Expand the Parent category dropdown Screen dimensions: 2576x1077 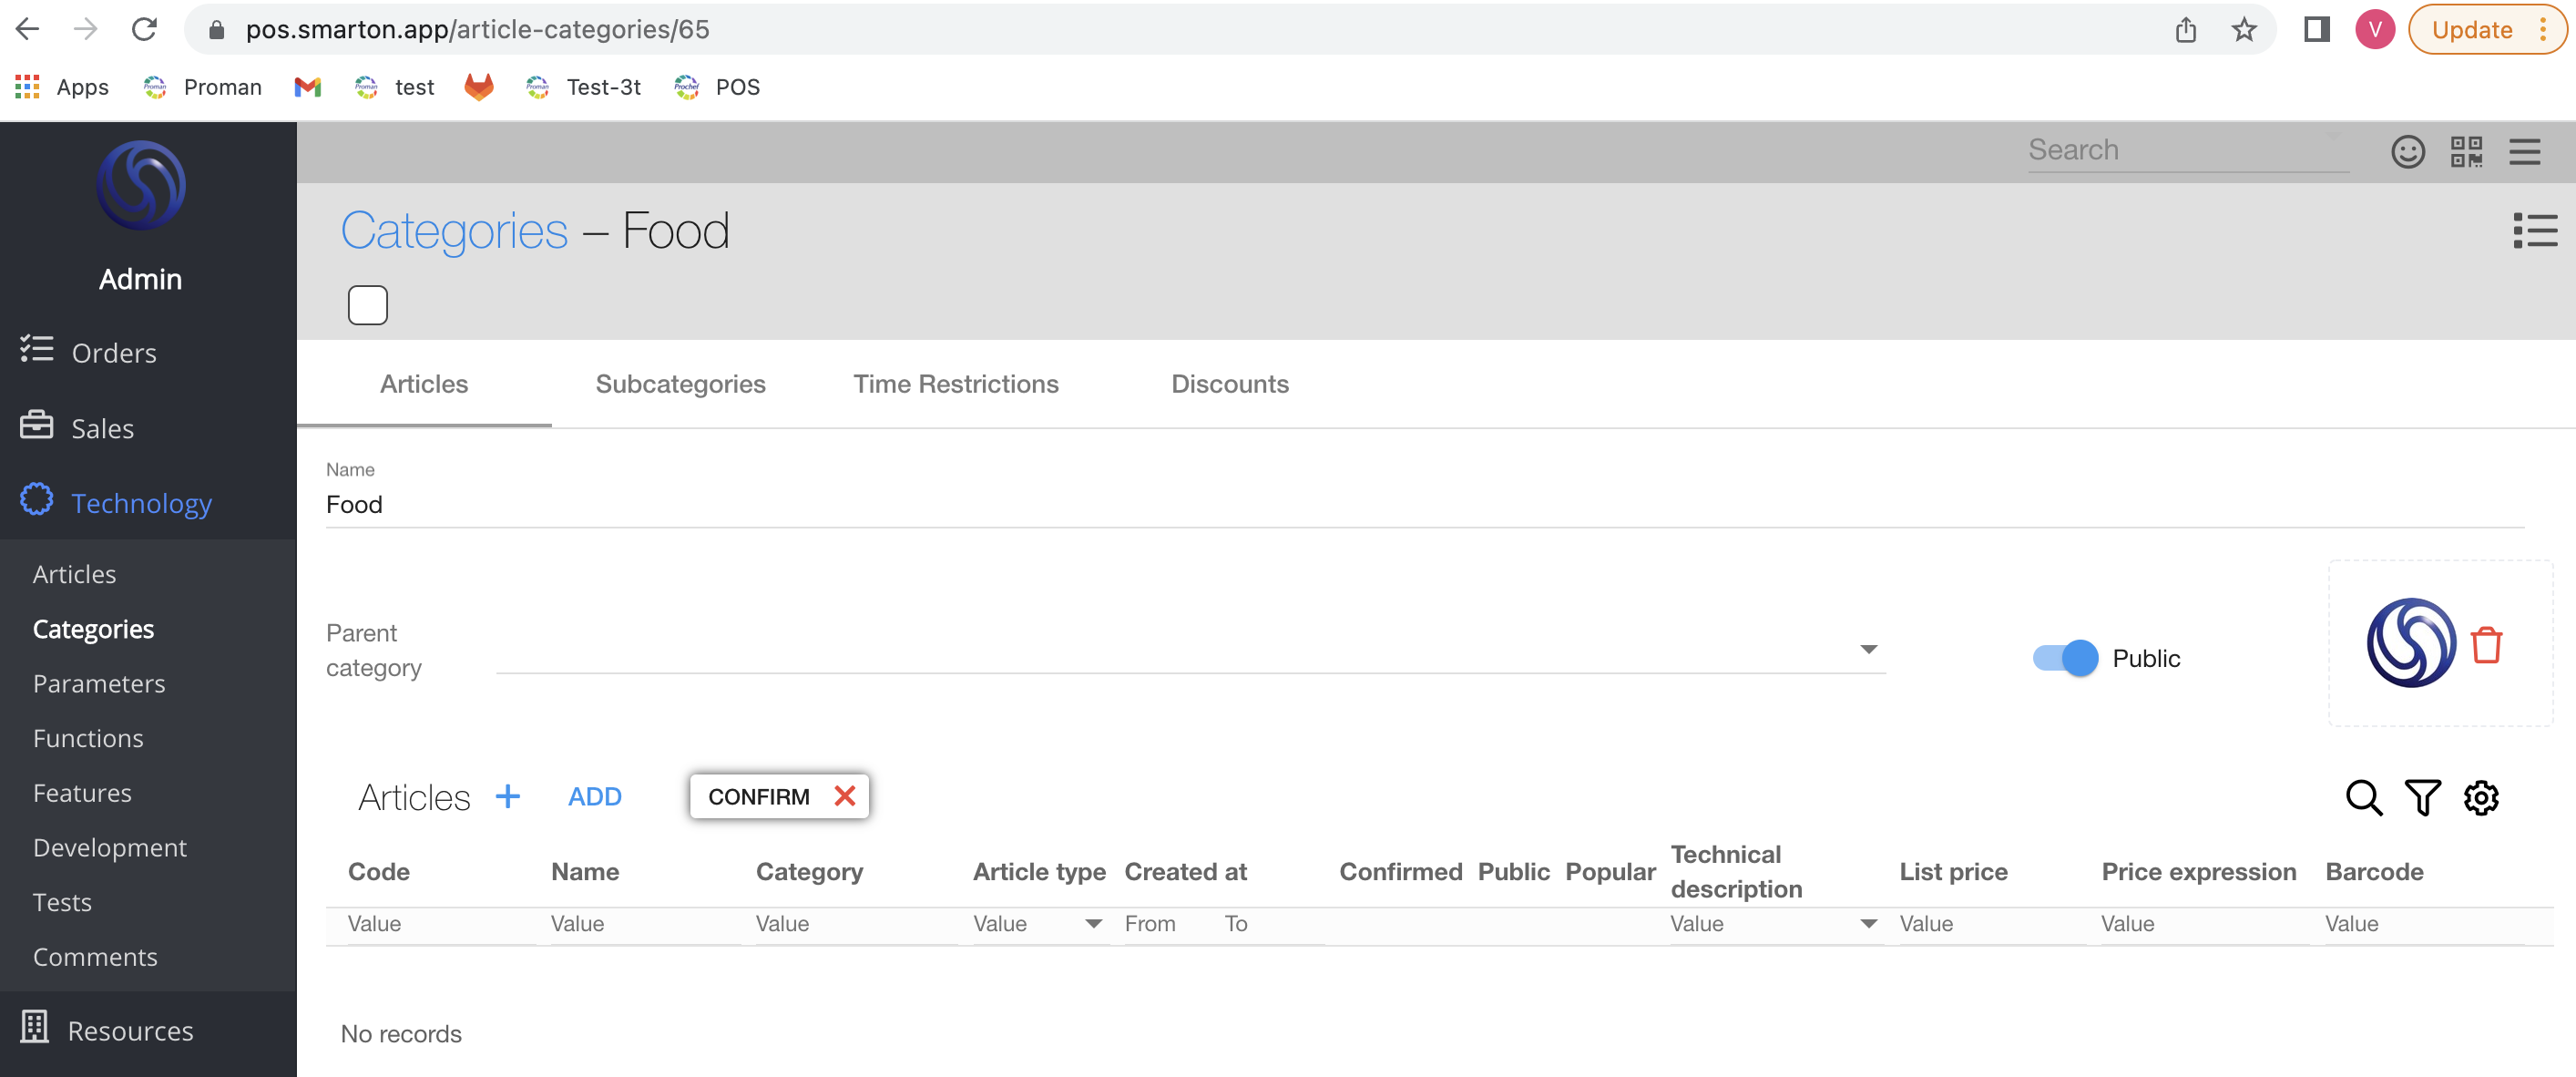pyautogui.click(x=1868, y=650)
